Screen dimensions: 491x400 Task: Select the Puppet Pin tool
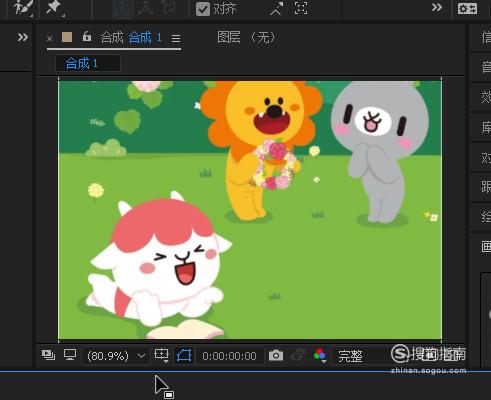tap(54, 7)
